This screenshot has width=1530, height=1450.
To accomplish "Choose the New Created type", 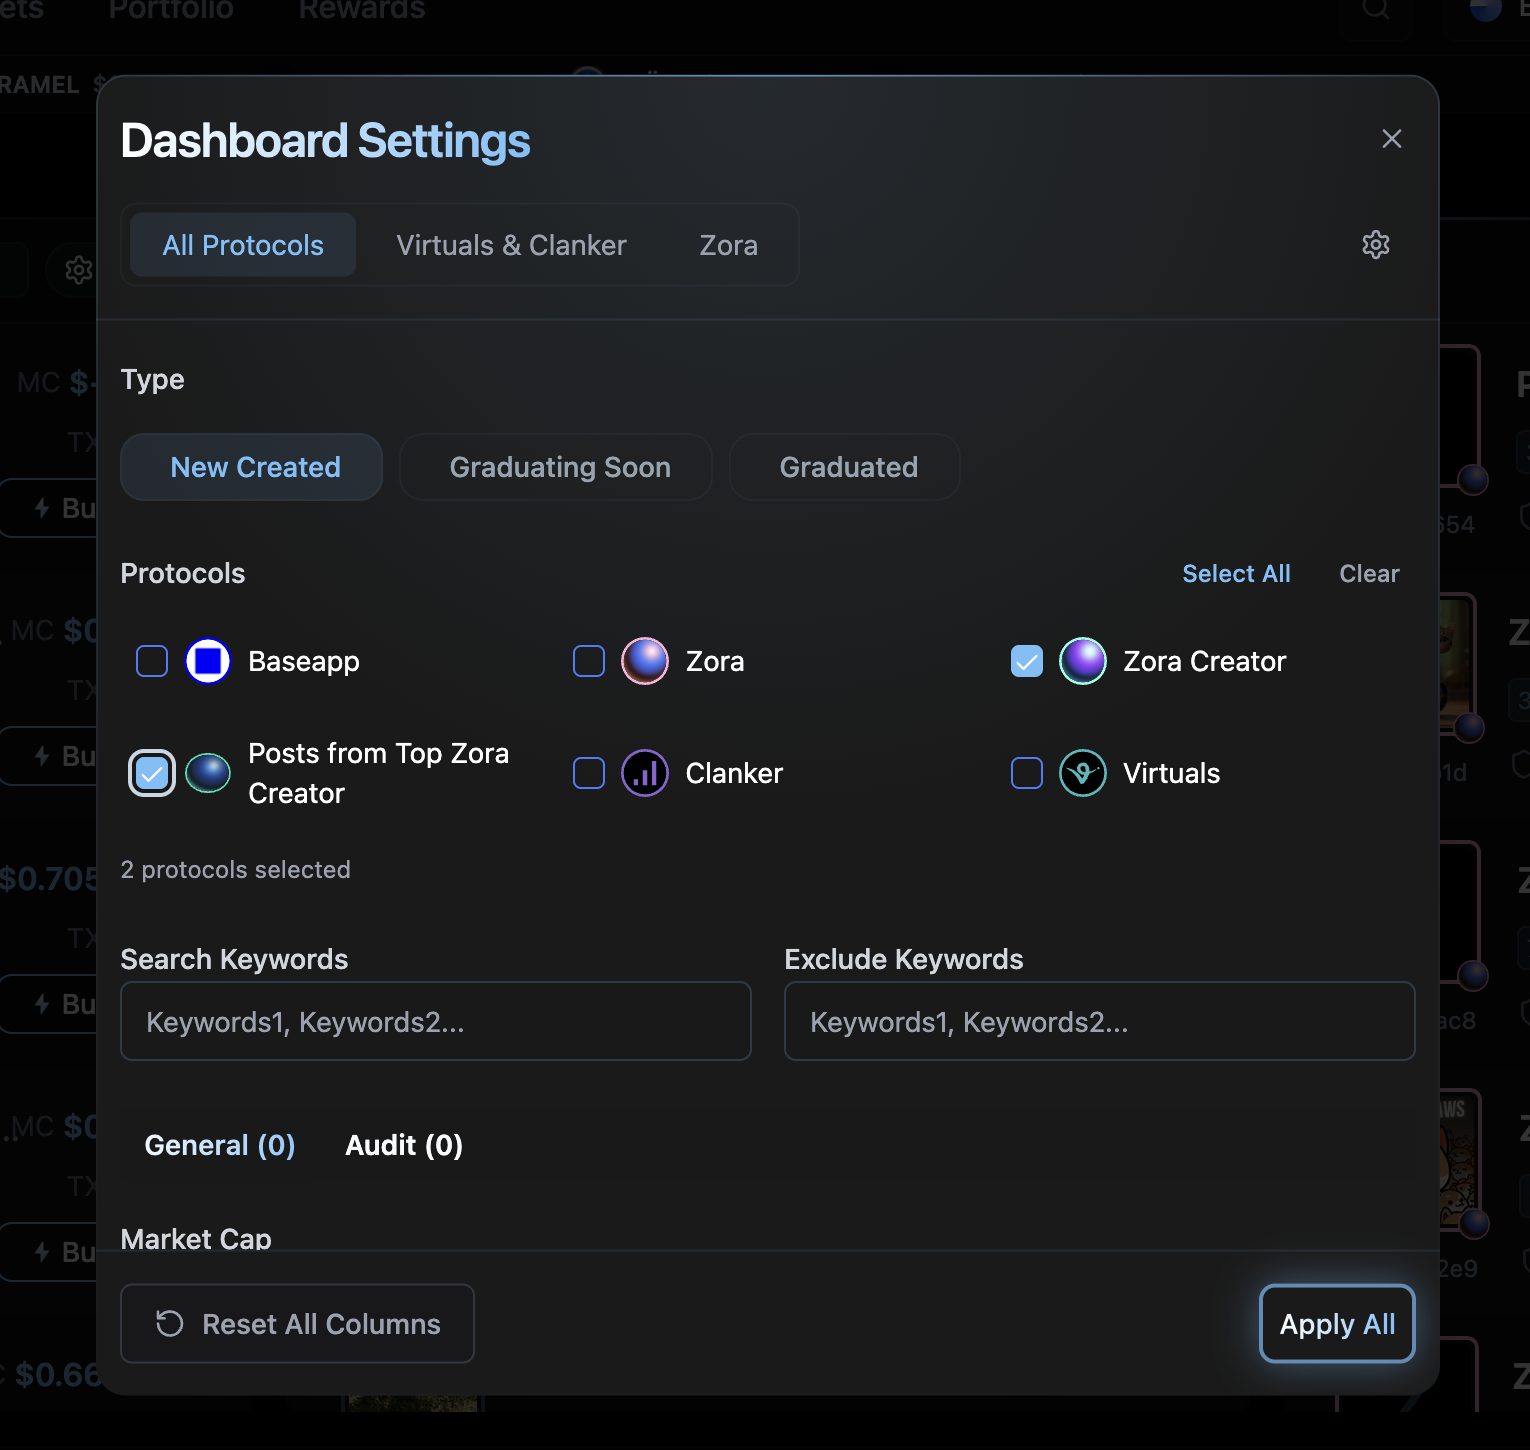I will pyautogui.click(x=251, y=467).
